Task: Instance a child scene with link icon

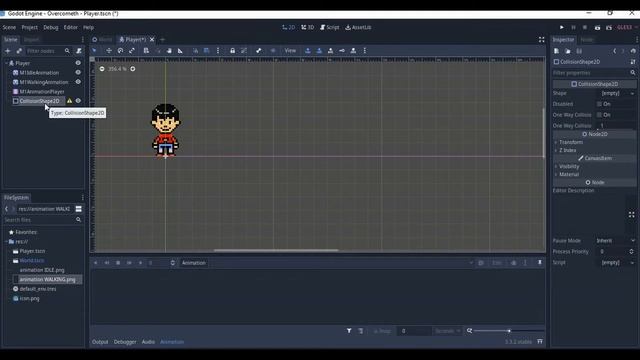Action: (x=19, y=51)
